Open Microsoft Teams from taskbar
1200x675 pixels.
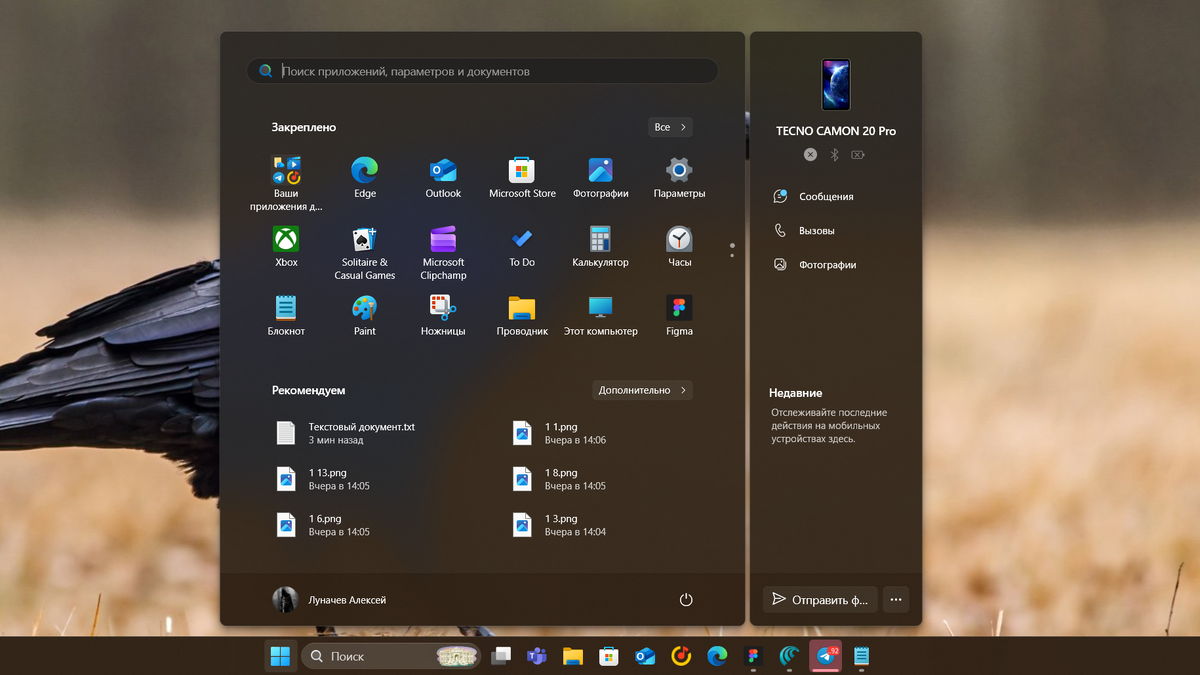(537, 656)
